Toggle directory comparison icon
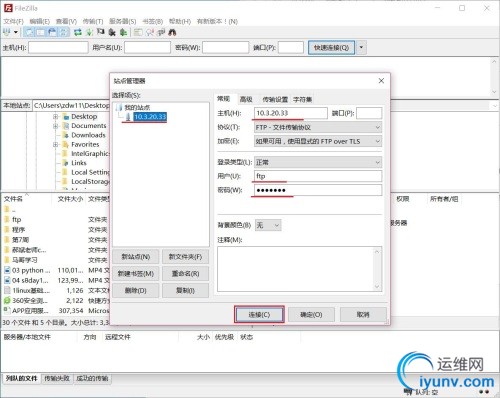Viewport: 500px width, 398px height. [150, 32]
